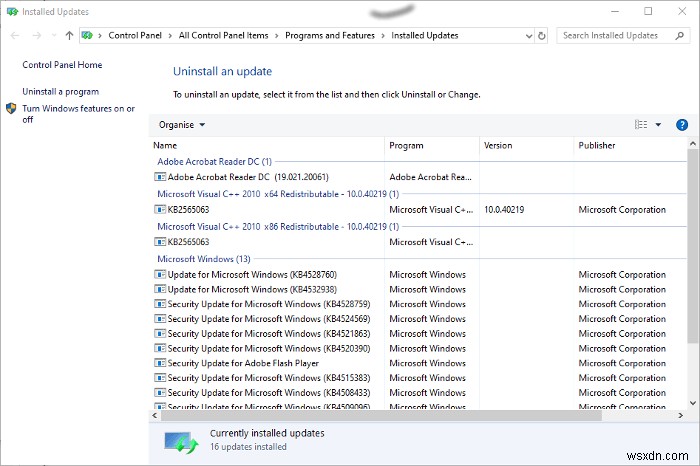The height and width of the screenshot is (466, 700).
Task: Click update icon beside KB4528759
Action: coord(160,304)
